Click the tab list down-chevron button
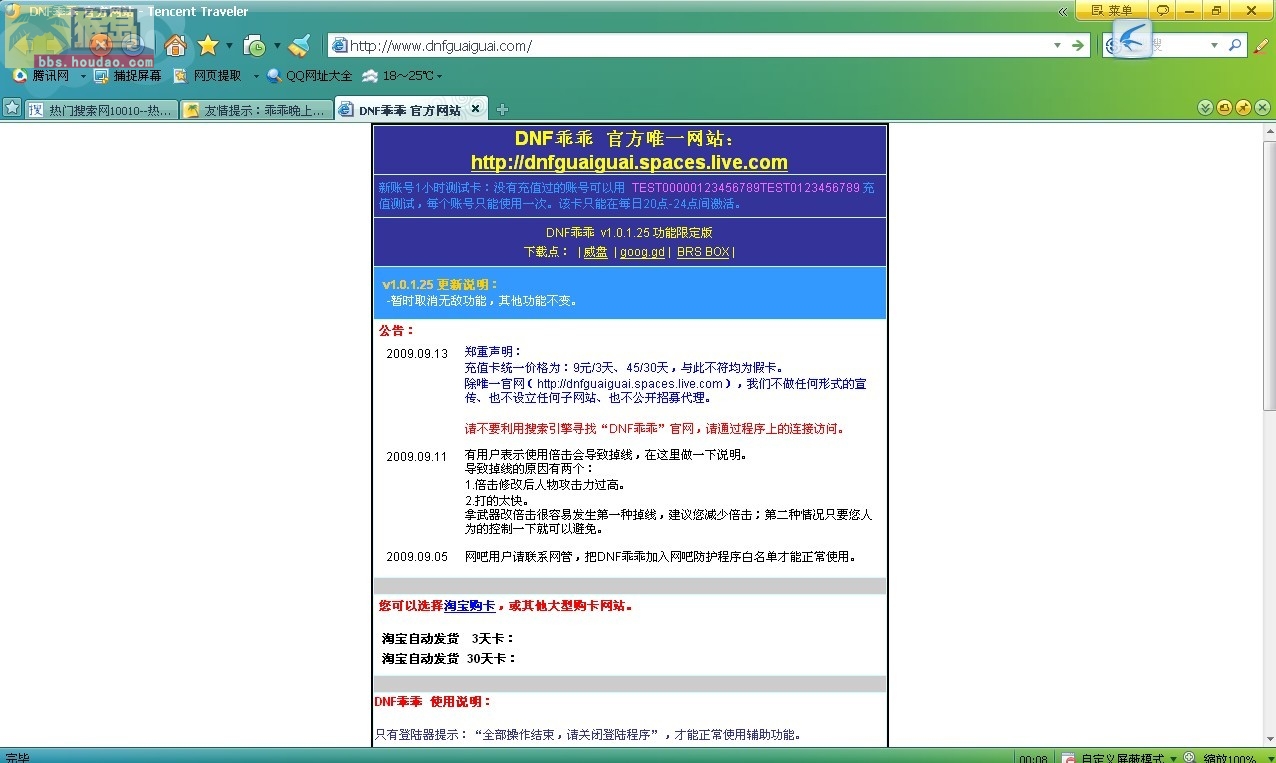This screenshot has width=1276, height=763. click(x=1205, y=108)
